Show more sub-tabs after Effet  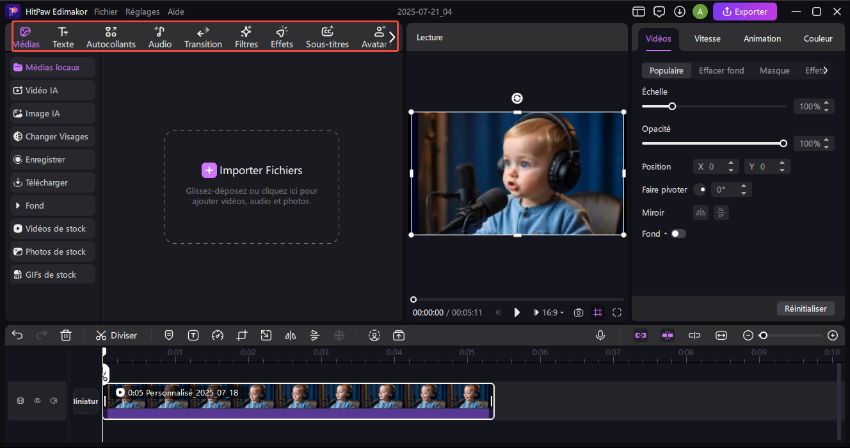pos(826,71)
